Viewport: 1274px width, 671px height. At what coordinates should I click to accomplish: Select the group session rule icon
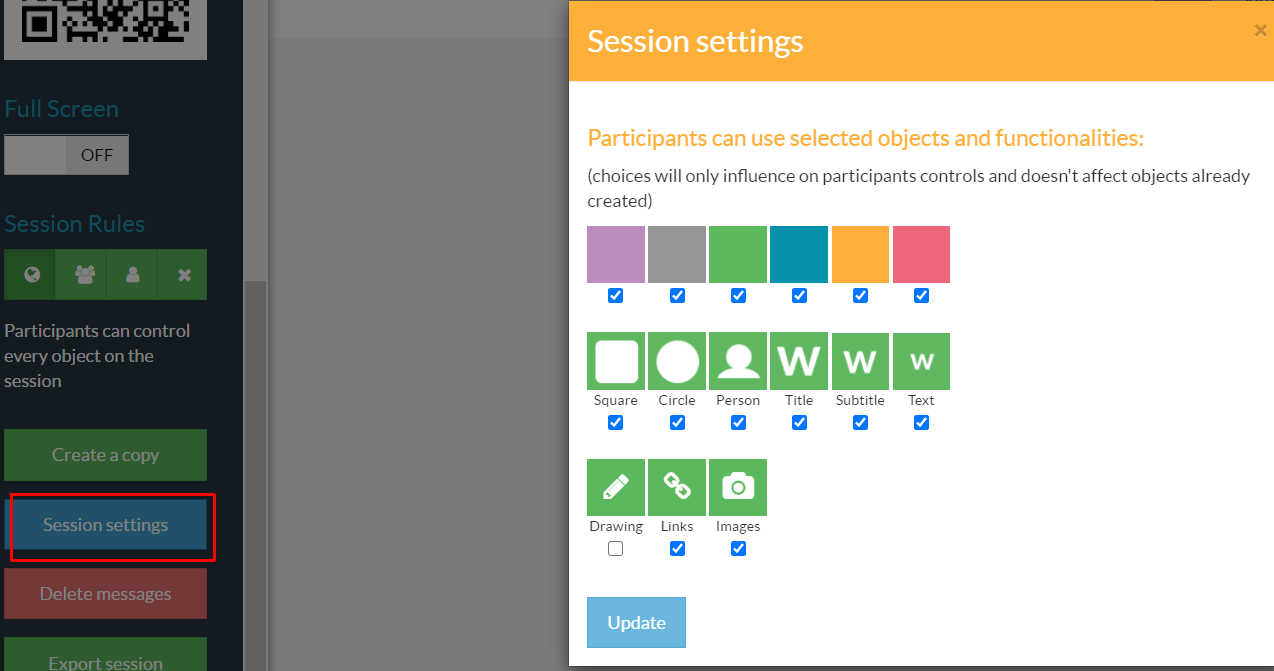pyautogui.click(x=84, y=275)
